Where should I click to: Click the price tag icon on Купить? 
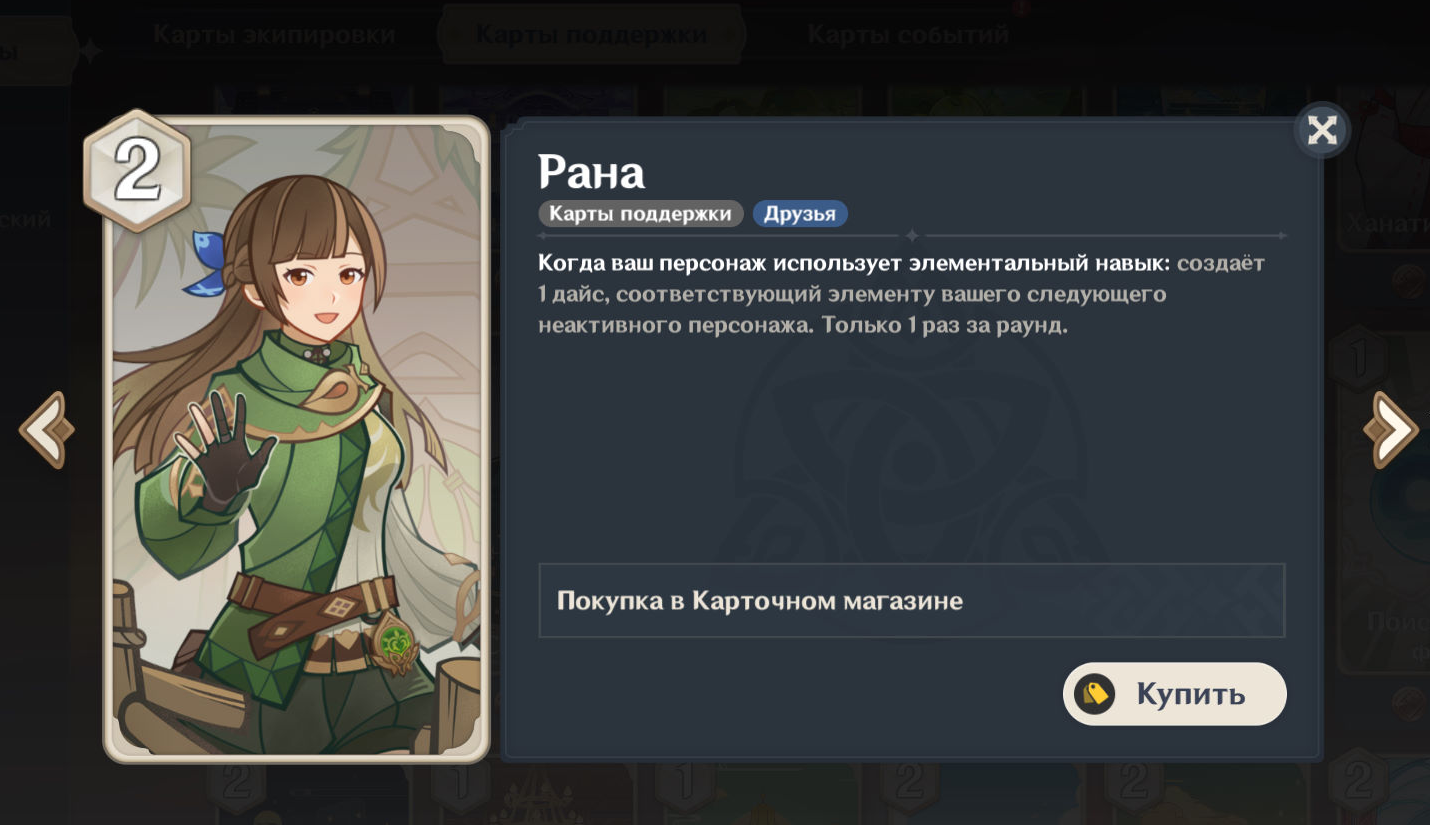pyautogui.click(x=1095, y=694)
